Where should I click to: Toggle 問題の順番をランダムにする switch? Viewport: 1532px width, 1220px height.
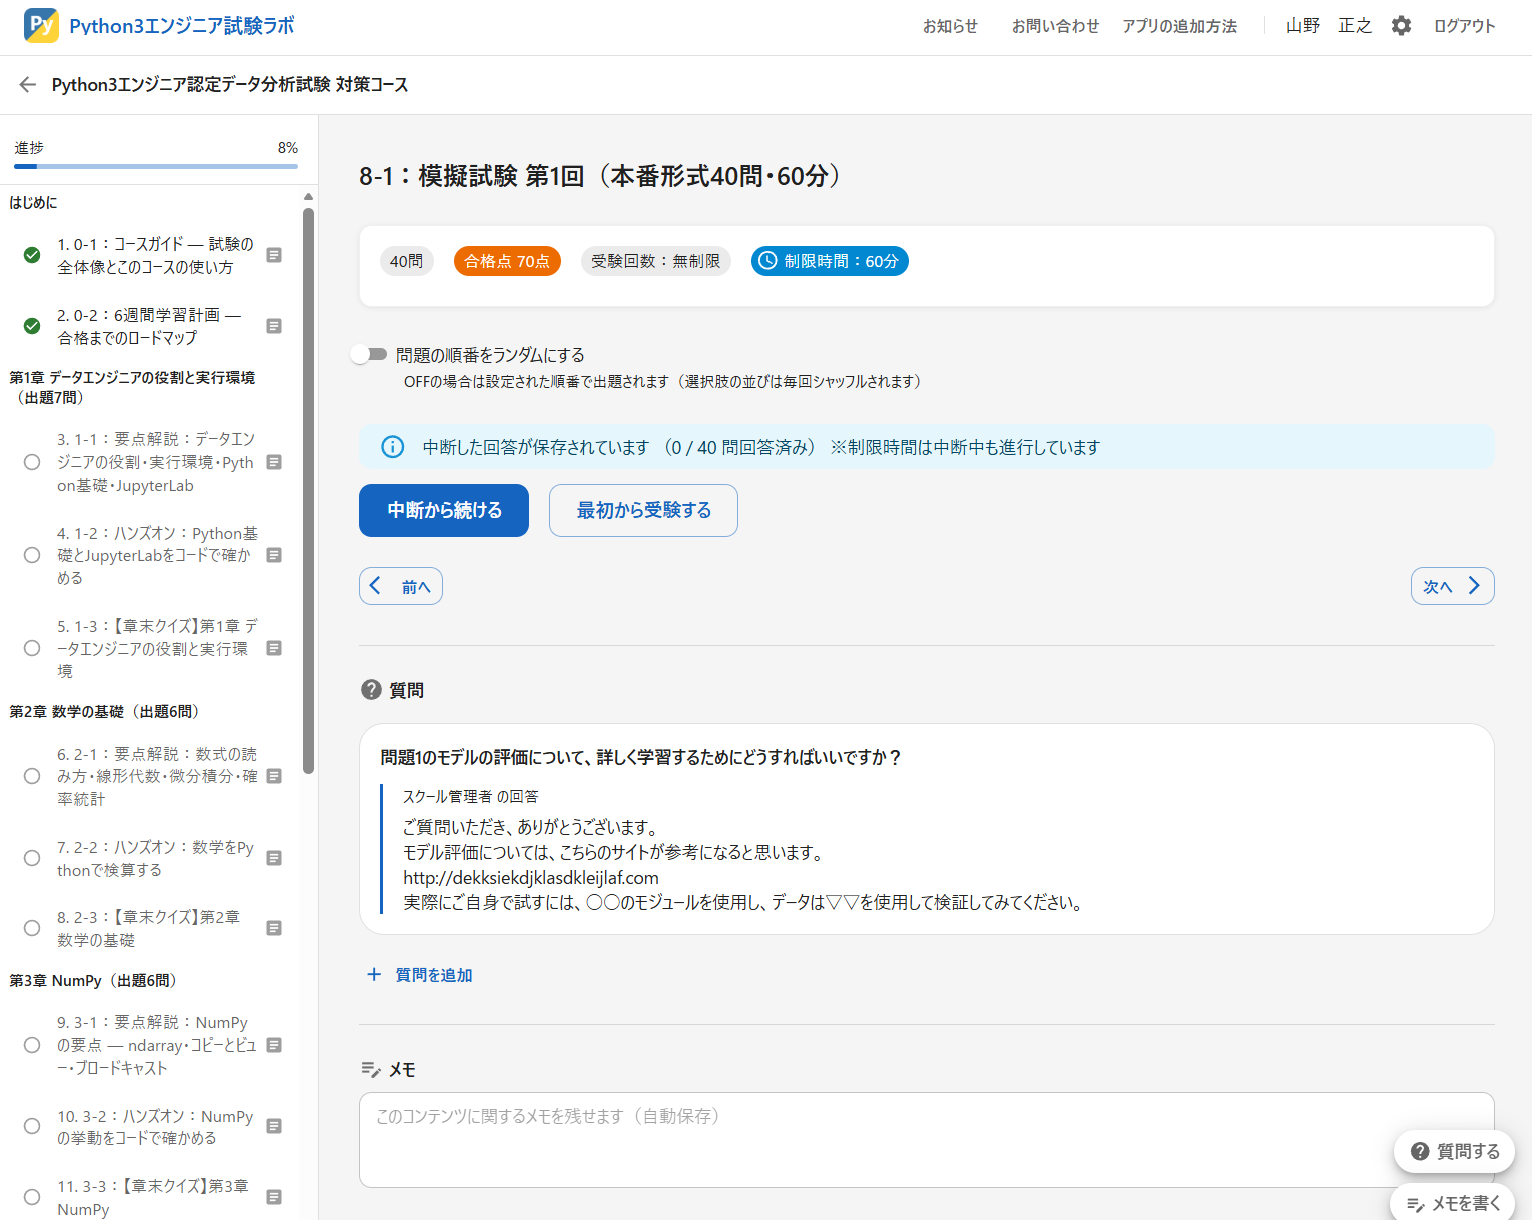click(369, 354)
